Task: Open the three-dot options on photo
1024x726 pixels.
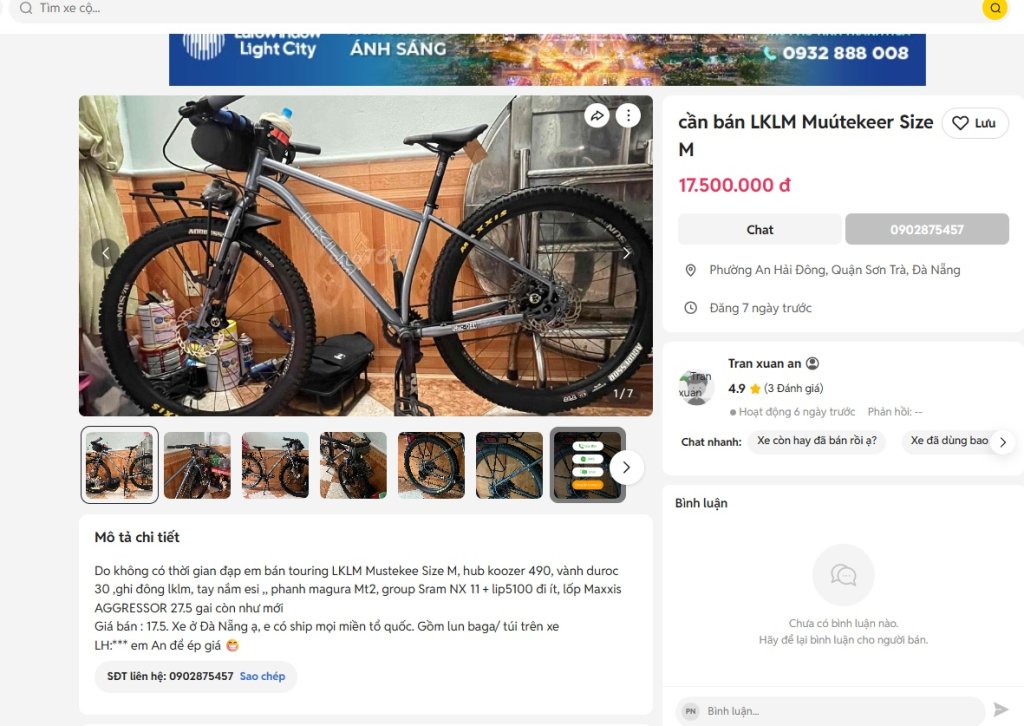Action: (628, 116)
